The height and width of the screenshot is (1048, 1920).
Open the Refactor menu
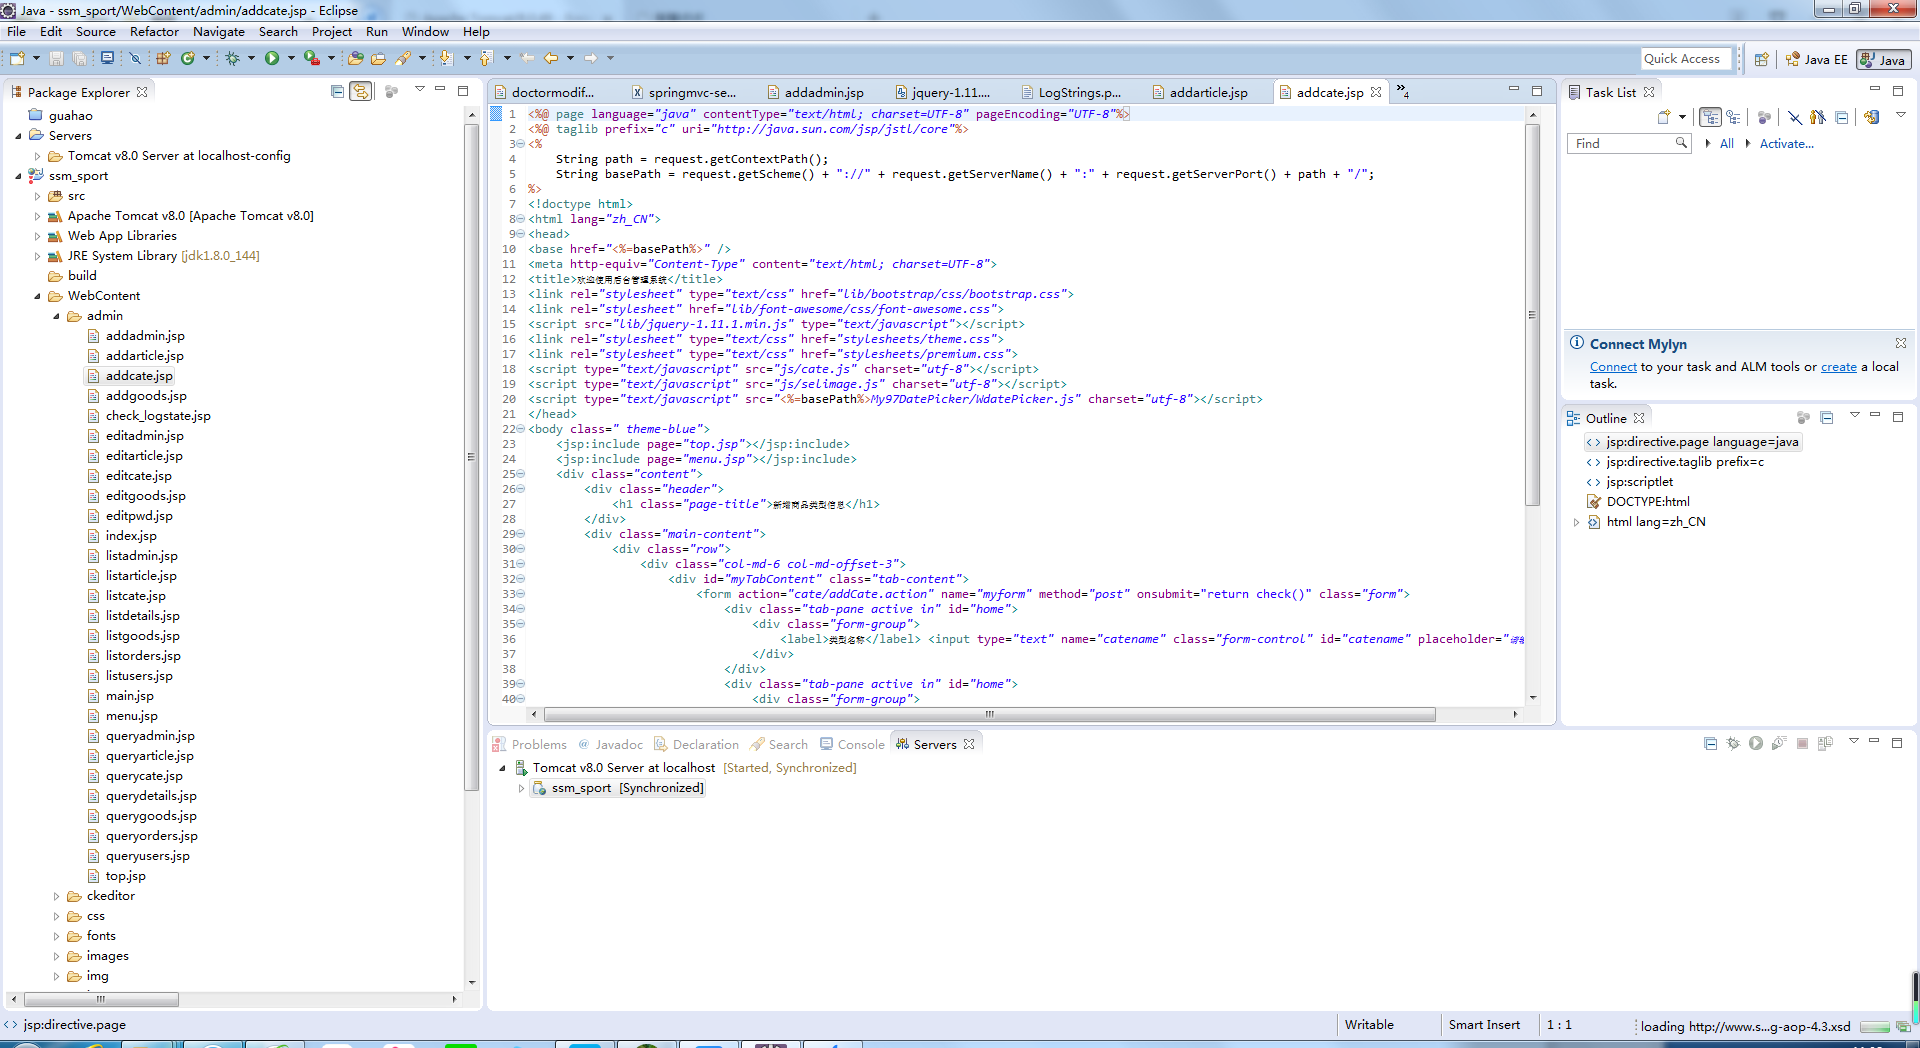tap(154, 32)
